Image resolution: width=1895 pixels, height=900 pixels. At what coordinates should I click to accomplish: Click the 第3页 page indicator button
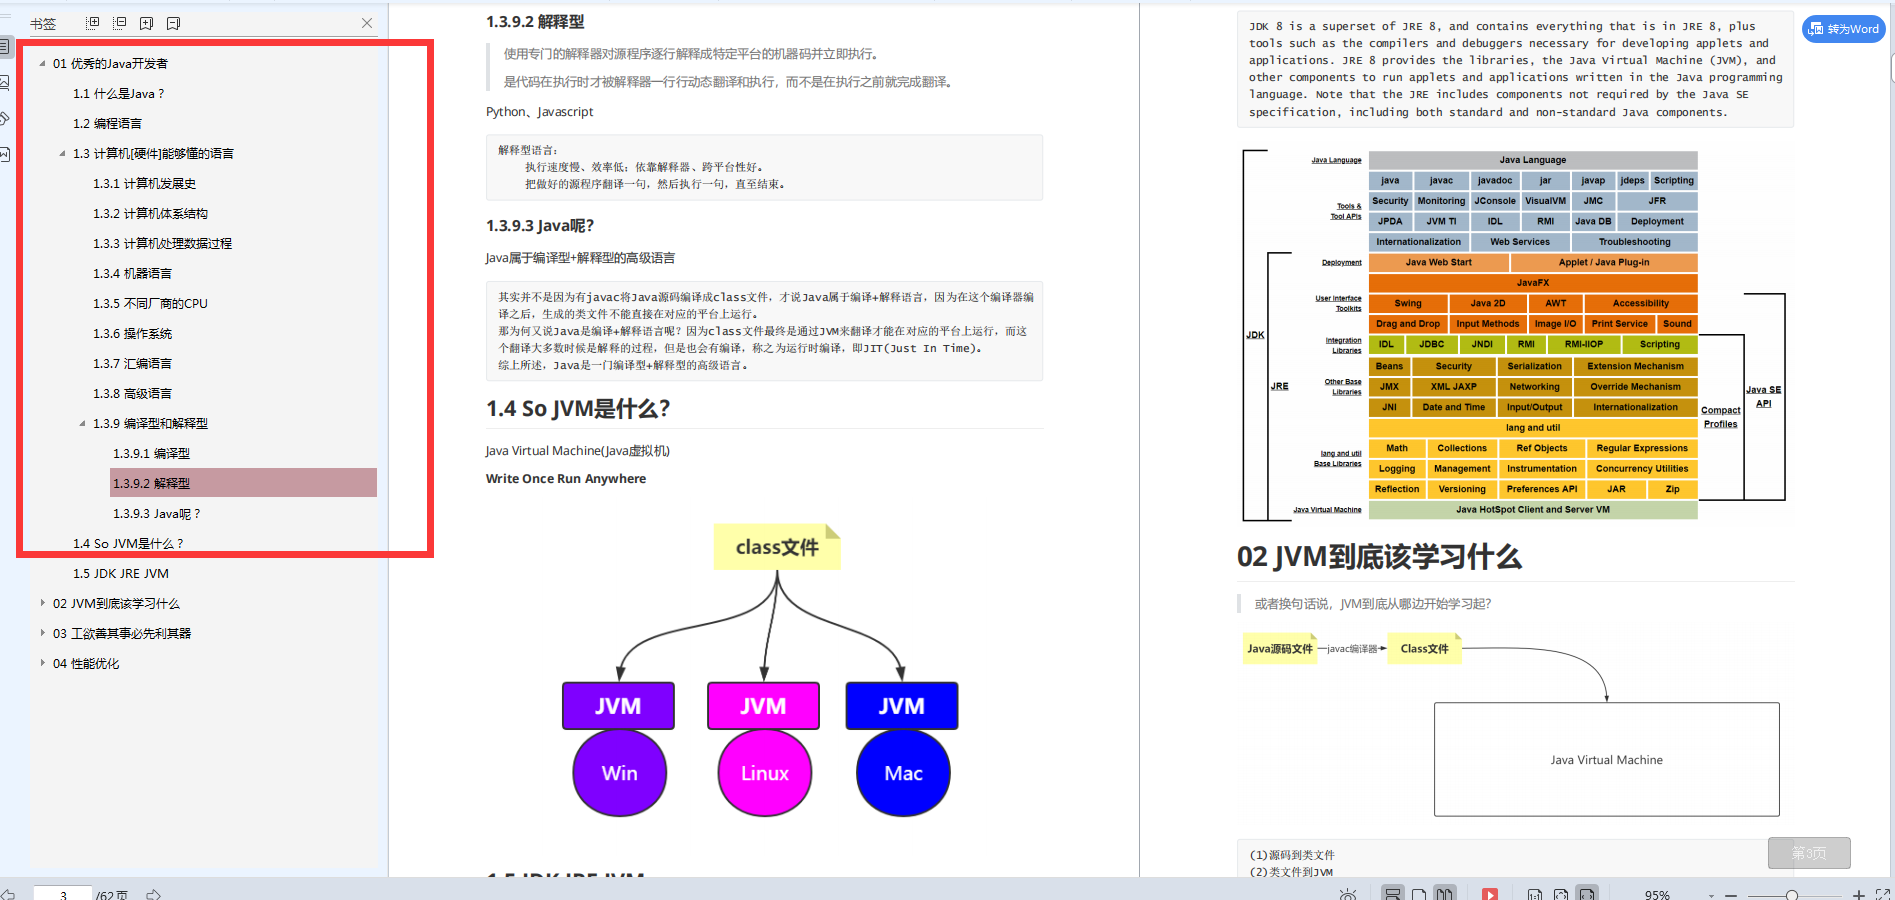coord(1809,853)
